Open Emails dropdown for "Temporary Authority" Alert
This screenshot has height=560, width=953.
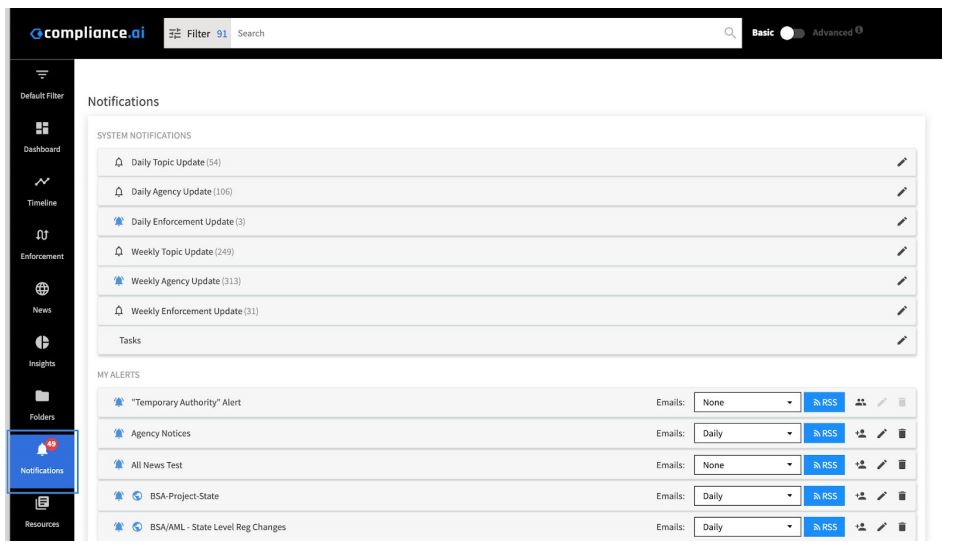[747, 403]
